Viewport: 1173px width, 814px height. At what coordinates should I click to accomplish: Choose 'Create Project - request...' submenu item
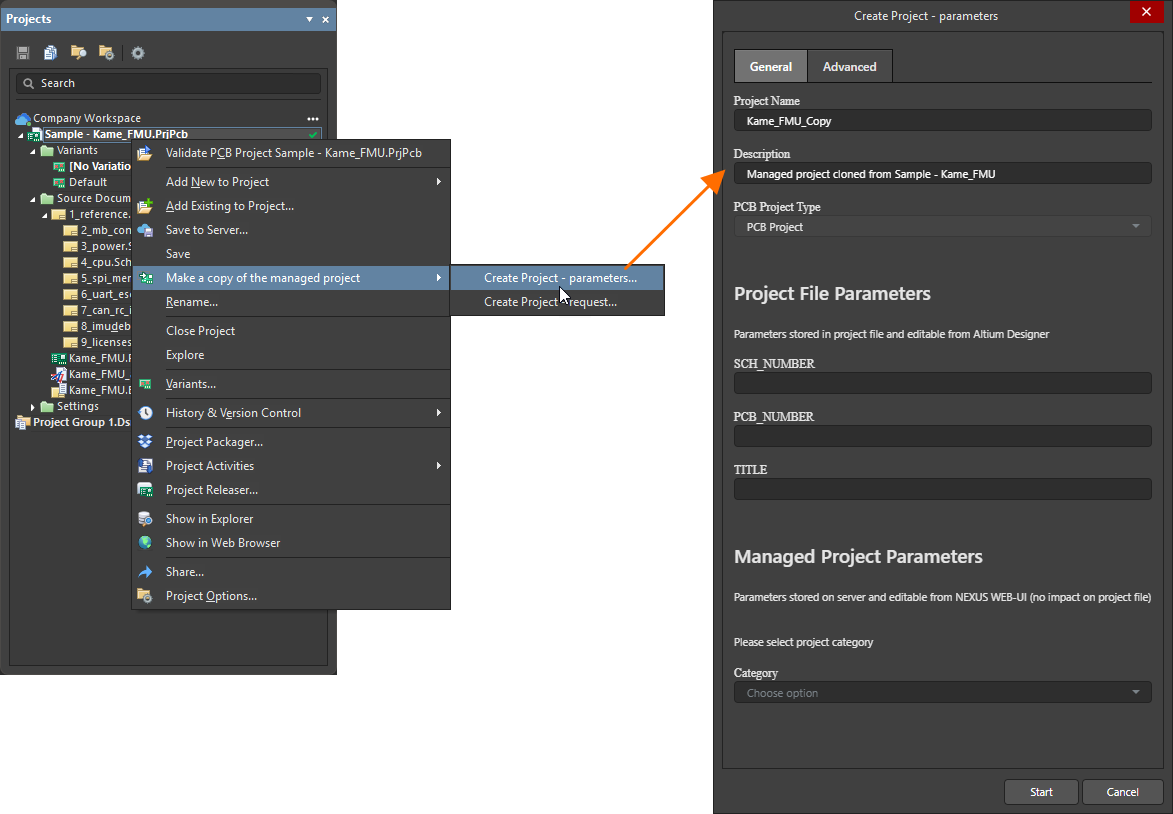click(550, 302)
